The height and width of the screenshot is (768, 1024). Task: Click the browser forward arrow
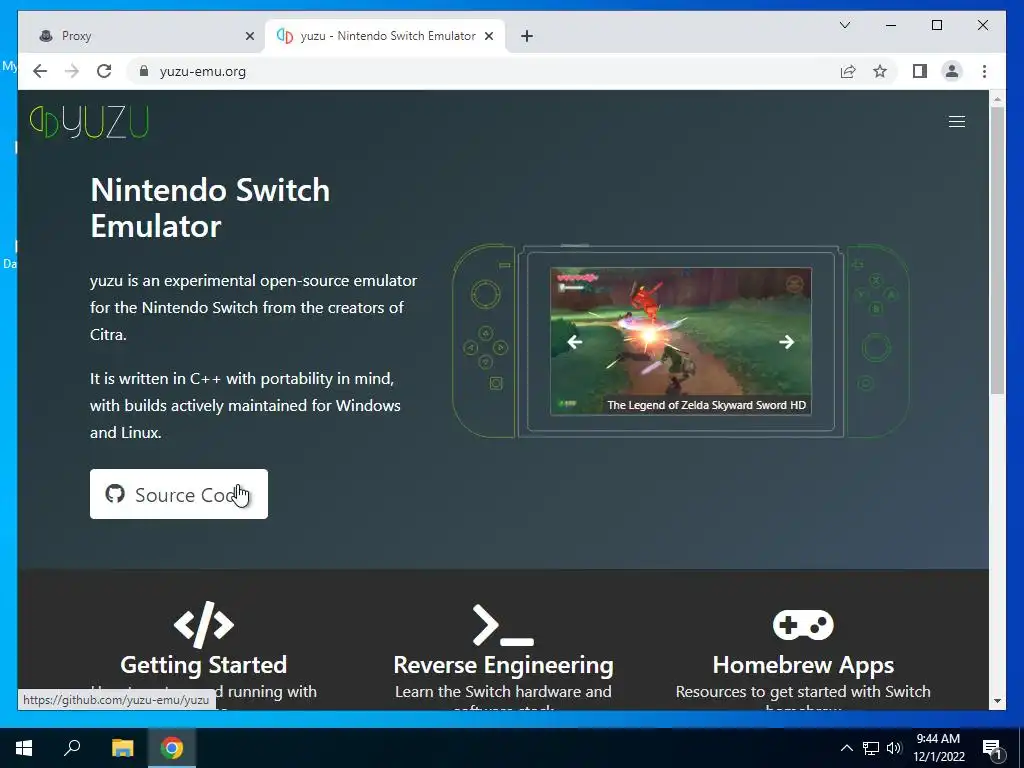pyautogui.click(x=72, y=71)
